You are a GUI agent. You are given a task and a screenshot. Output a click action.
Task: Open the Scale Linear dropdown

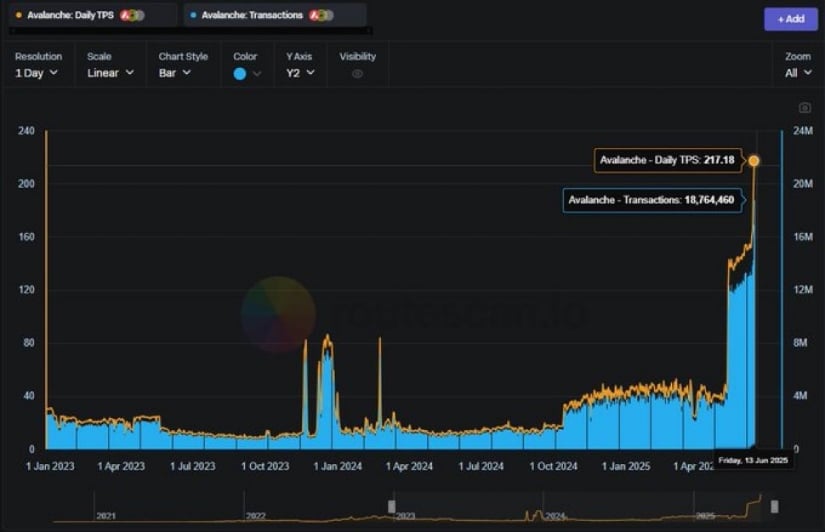pos(110,73)
